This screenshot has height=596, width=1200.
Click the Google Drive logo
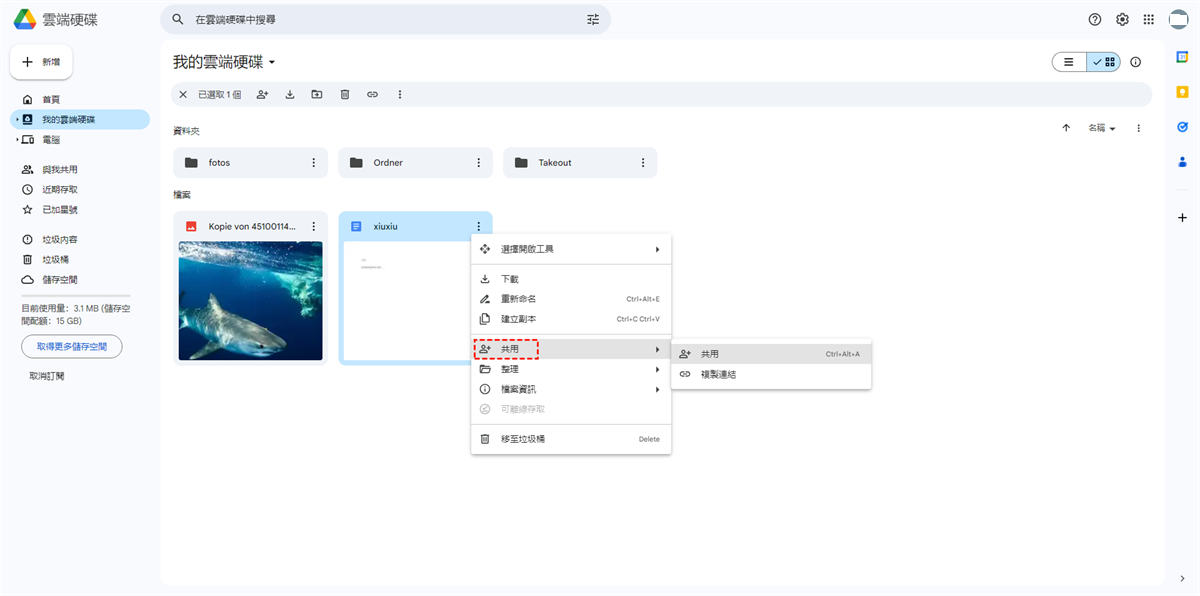pos(25,19)
